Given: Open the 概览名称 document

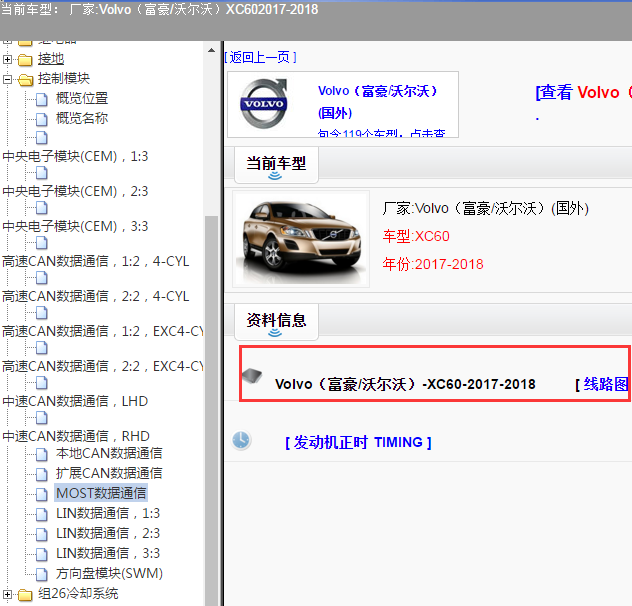Looking at the screenshot, I should click(82, 118).
